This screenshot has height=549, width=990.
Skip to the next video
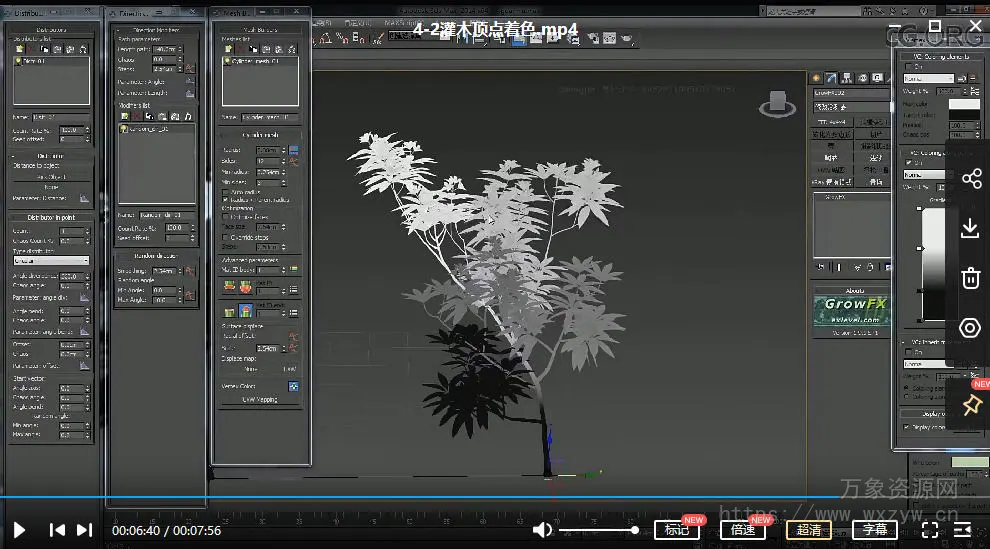85,530
